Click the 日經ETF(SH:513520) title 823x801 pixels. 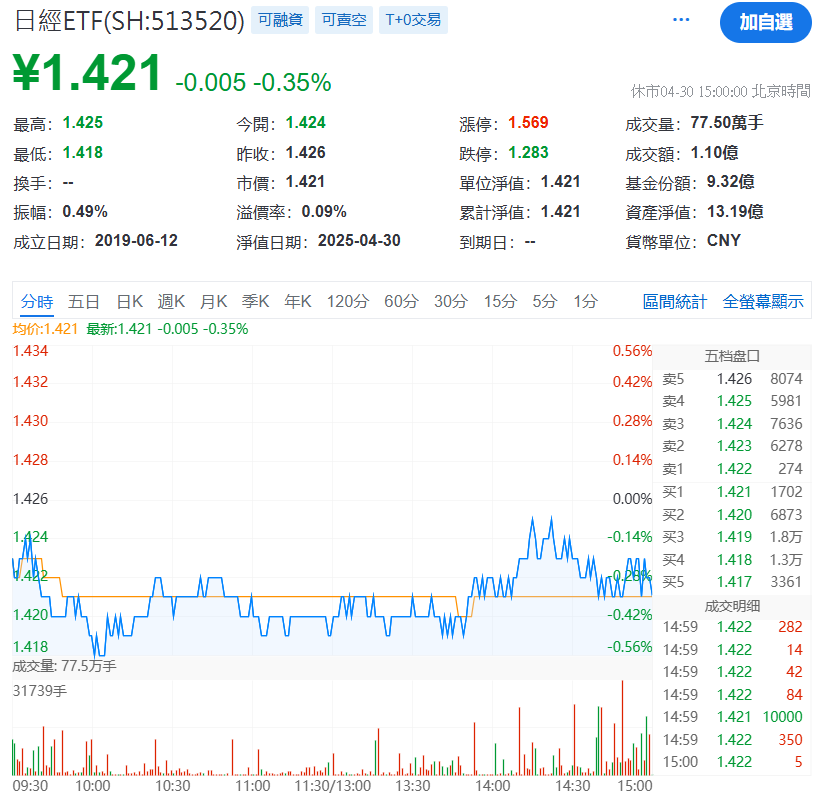[x=129, y=21]
